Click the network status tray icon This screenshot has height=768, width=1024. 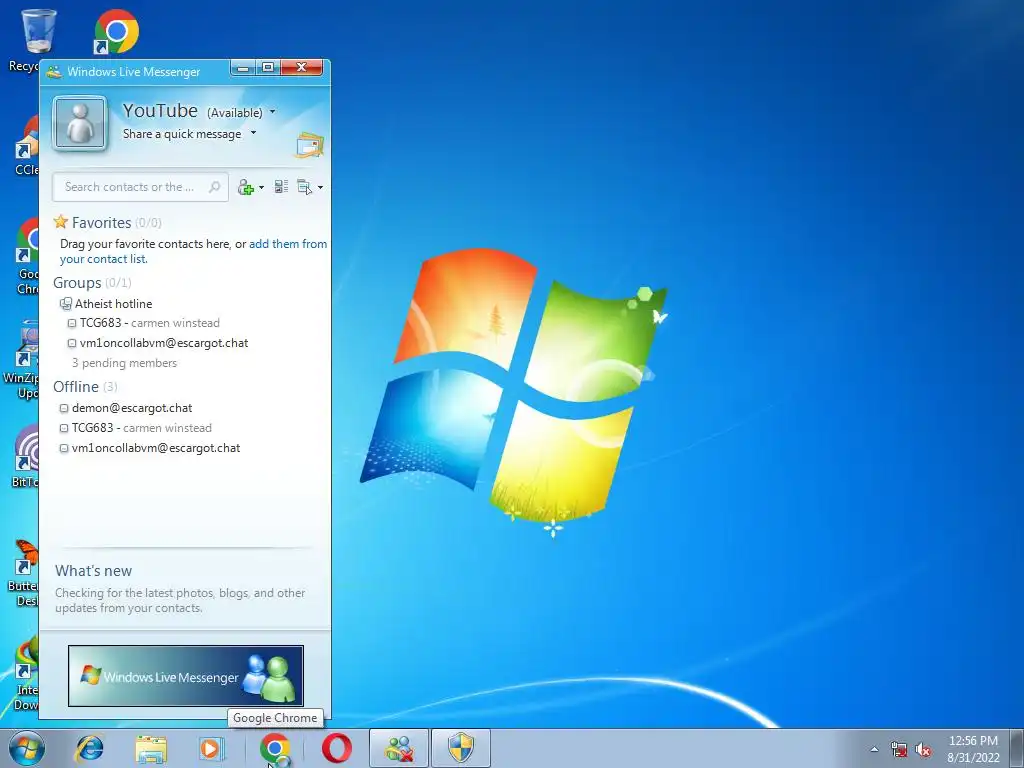tap(899, 749)
